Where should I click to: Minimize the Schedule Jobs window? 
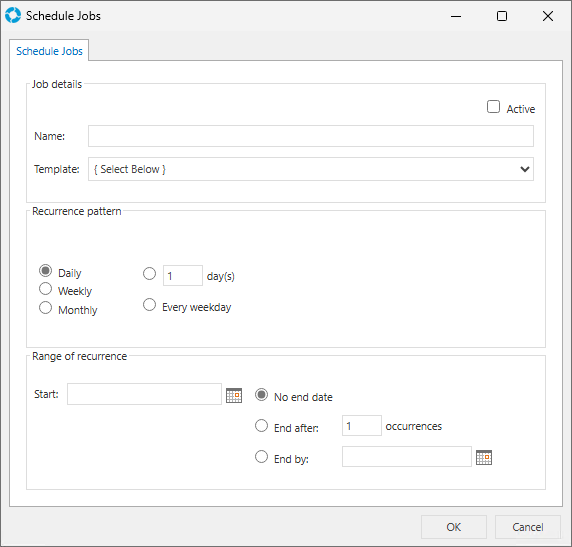pyautogui.click(x=456, y=16)
